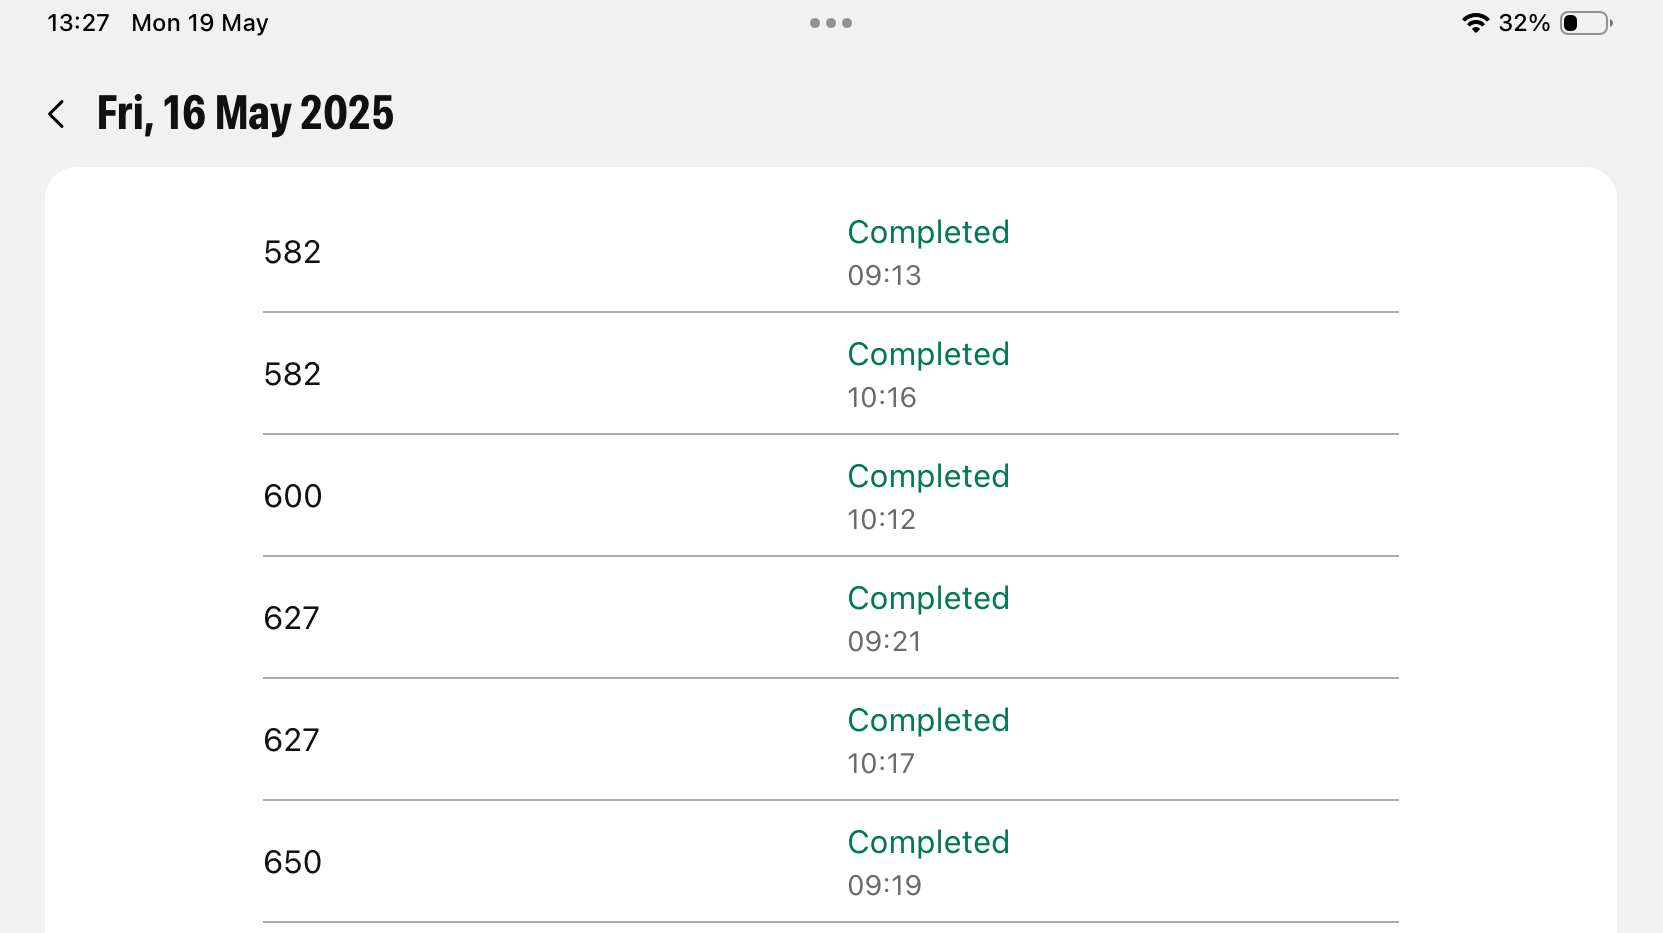The image size is (1663, 933).
Task: Tap the clock showing 13:27
Action: point(78,22)
